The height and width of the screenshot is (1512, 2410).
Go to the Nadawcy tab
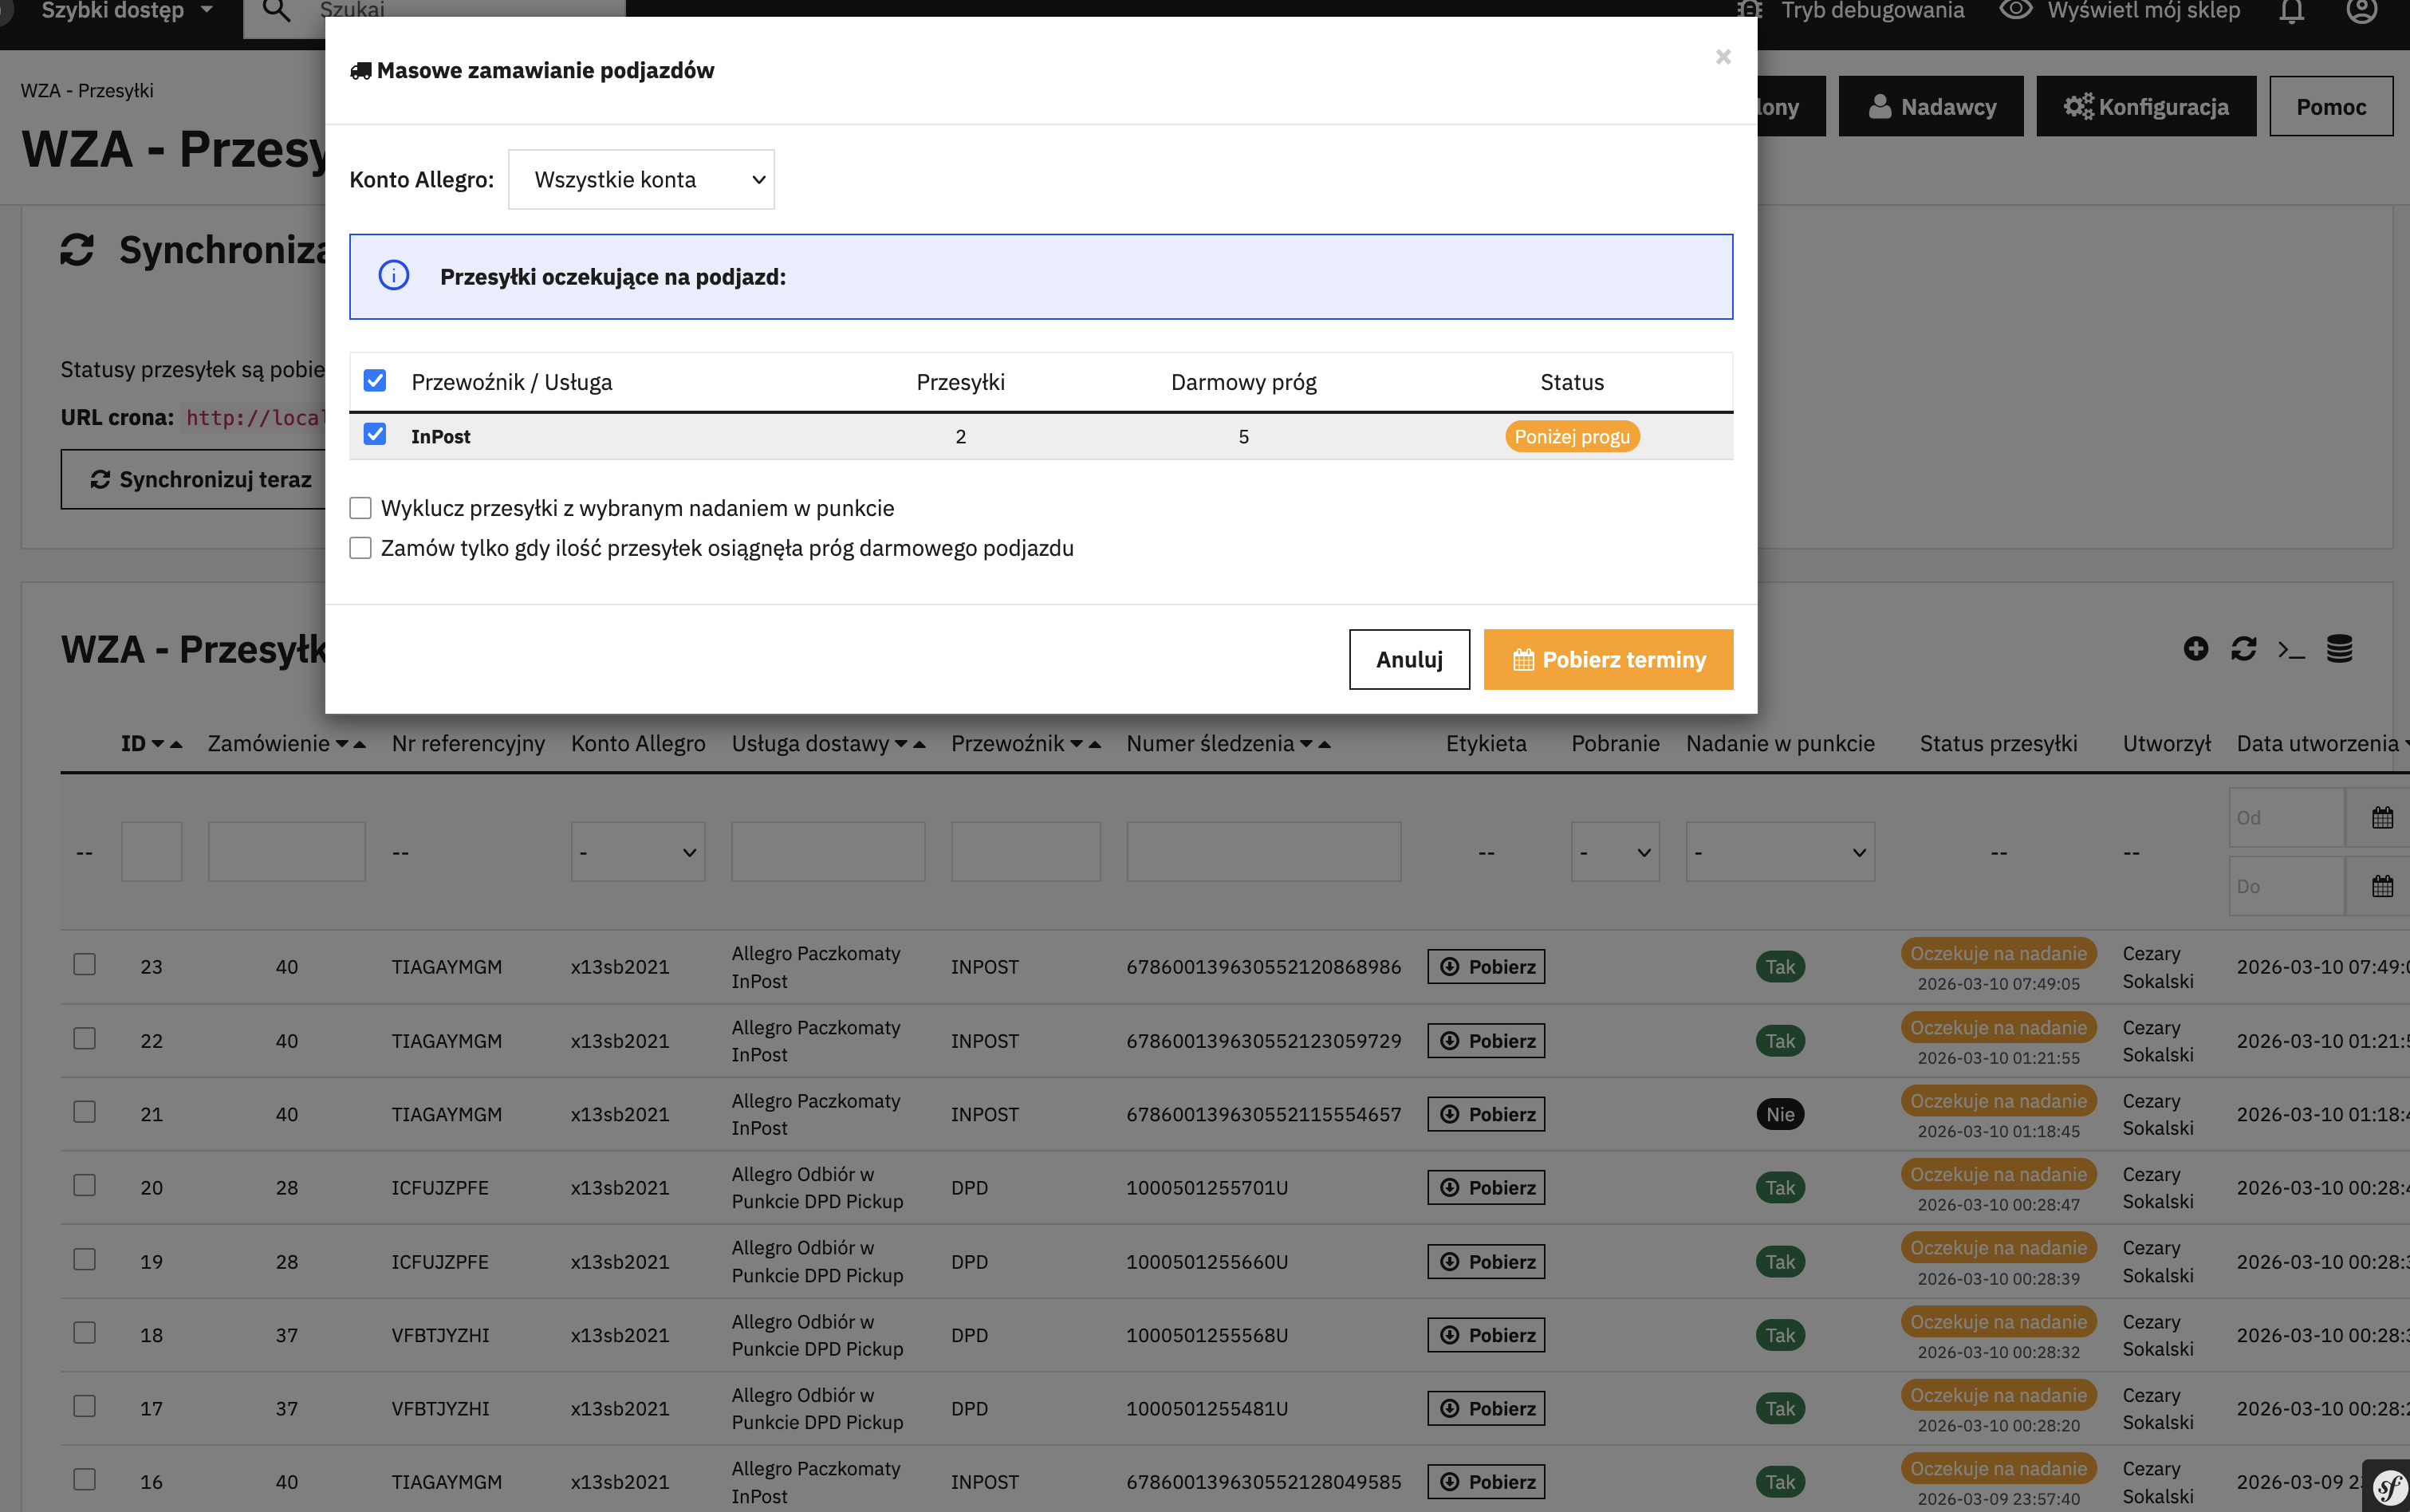pos(1930,107)
